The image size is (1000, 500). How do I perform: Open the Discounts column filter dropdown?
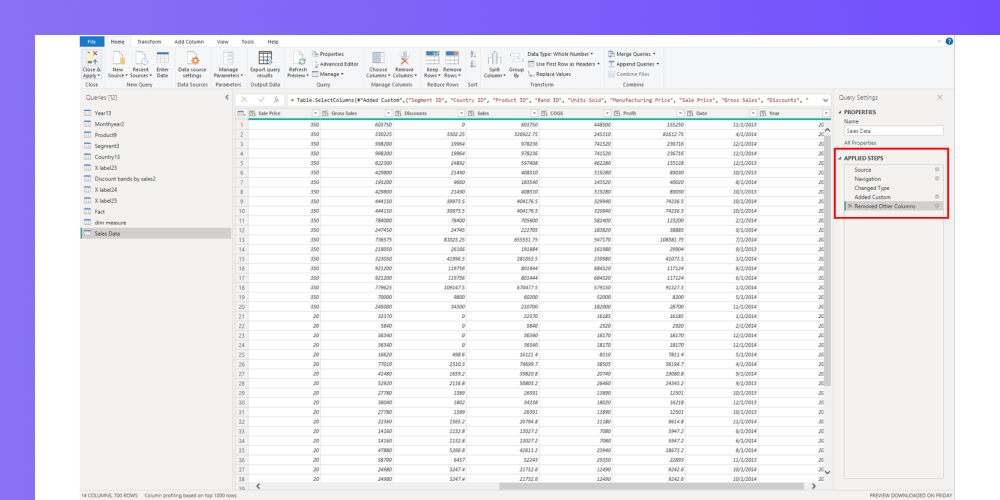coord(461,114)
